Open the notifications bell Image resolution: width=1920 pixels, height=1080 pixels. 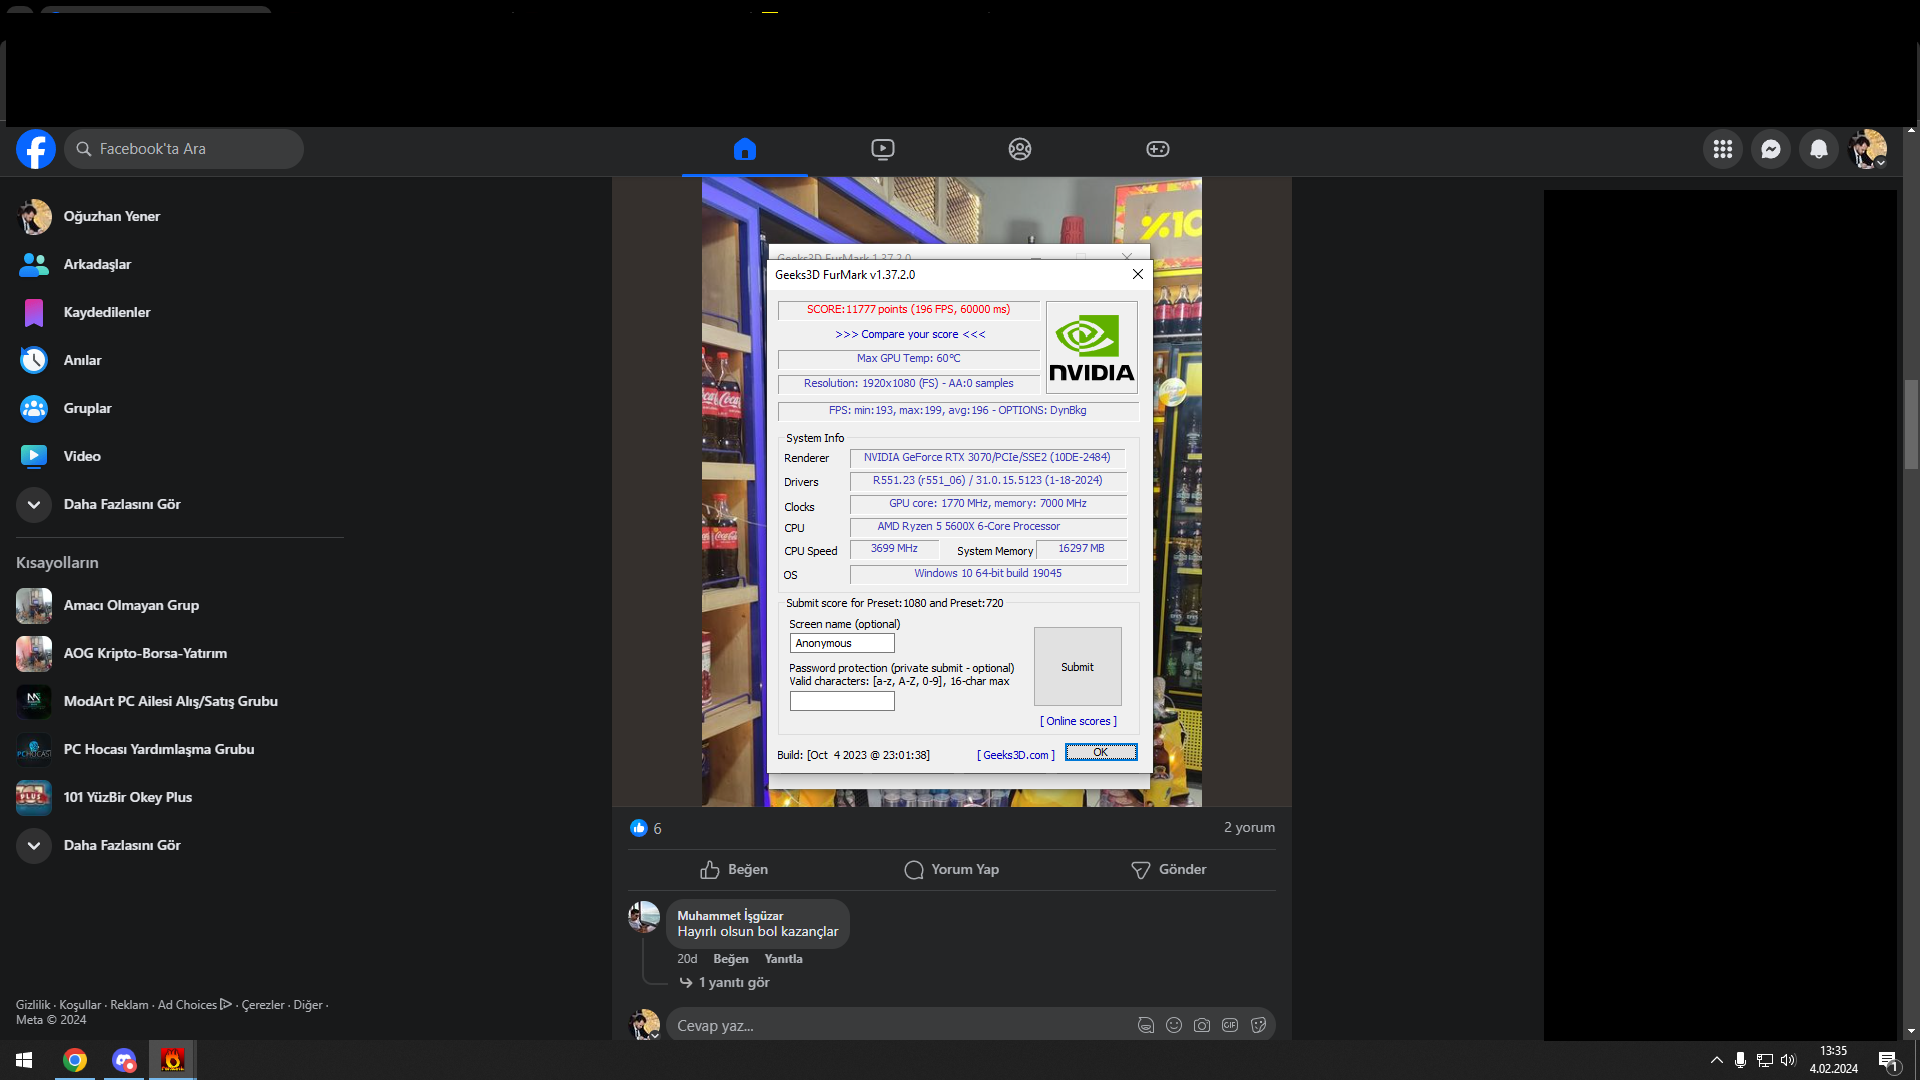1818,149
